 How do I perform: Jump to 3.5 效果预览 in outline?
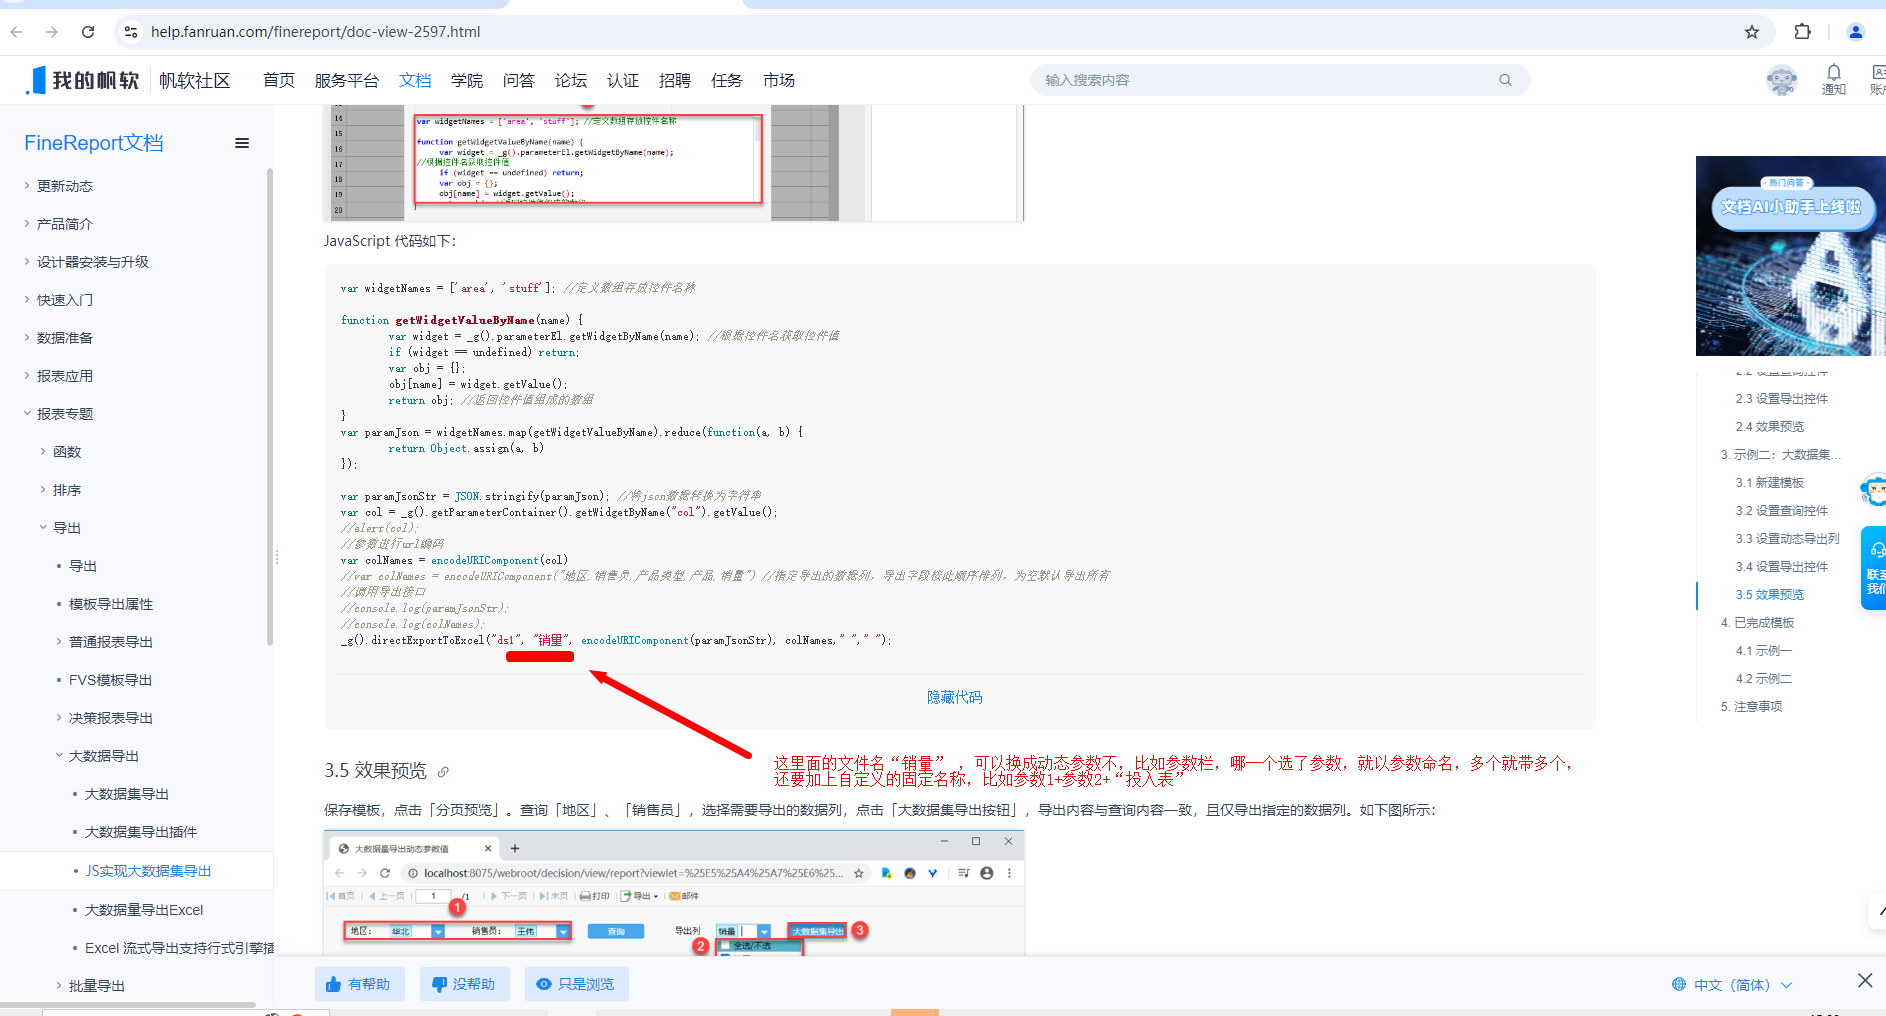coord(1770,595)
